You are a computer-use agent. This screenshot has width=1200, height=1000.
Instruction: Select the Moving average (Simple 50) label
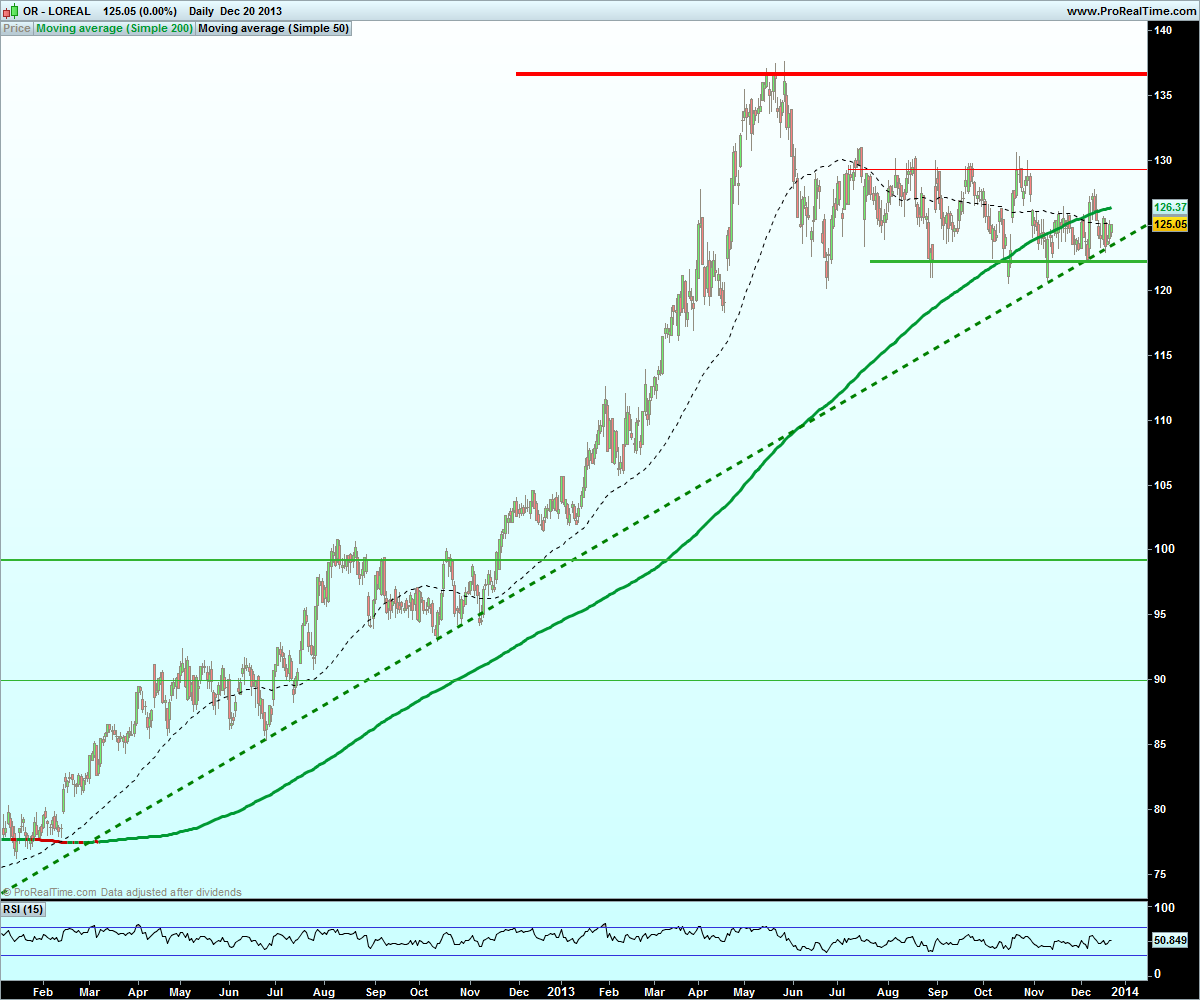pyautogui.click(x=274, y=28)
